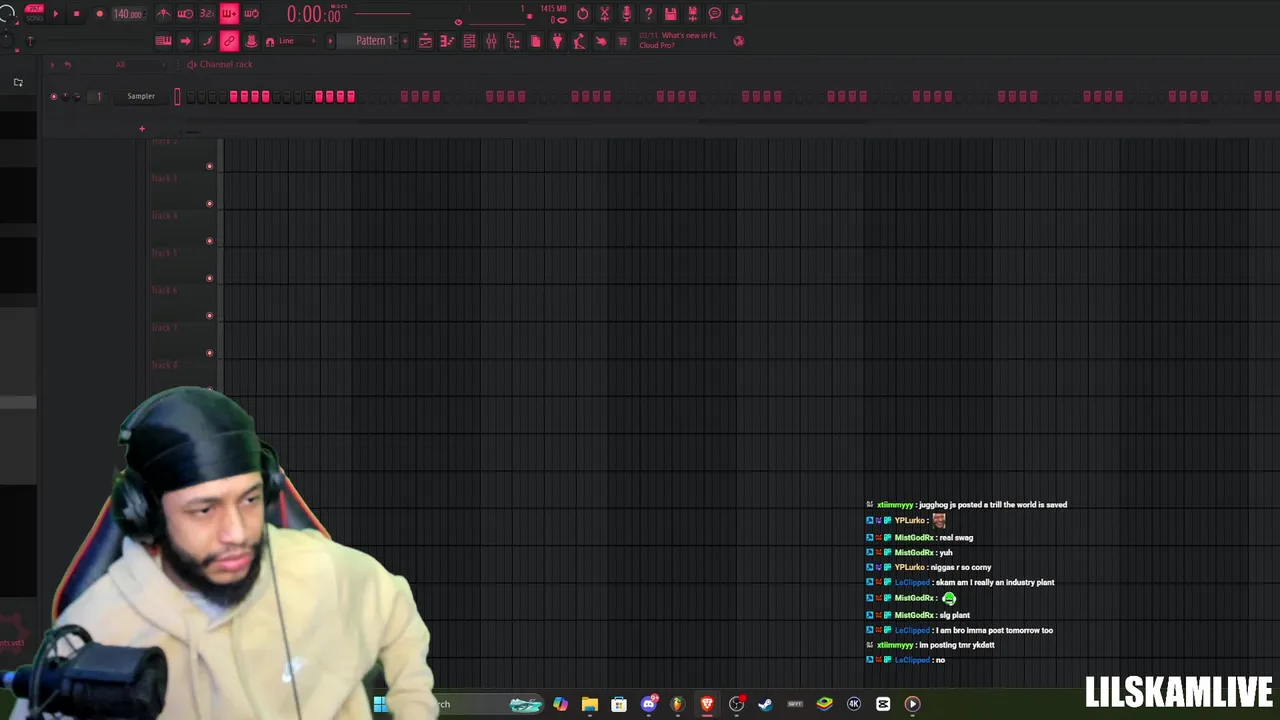Image resolution: width=1280 pixels, height=720 pixels.
Task: Click the audio editor scissors icon
Action: pyautogui.click(x=604, y=14)
